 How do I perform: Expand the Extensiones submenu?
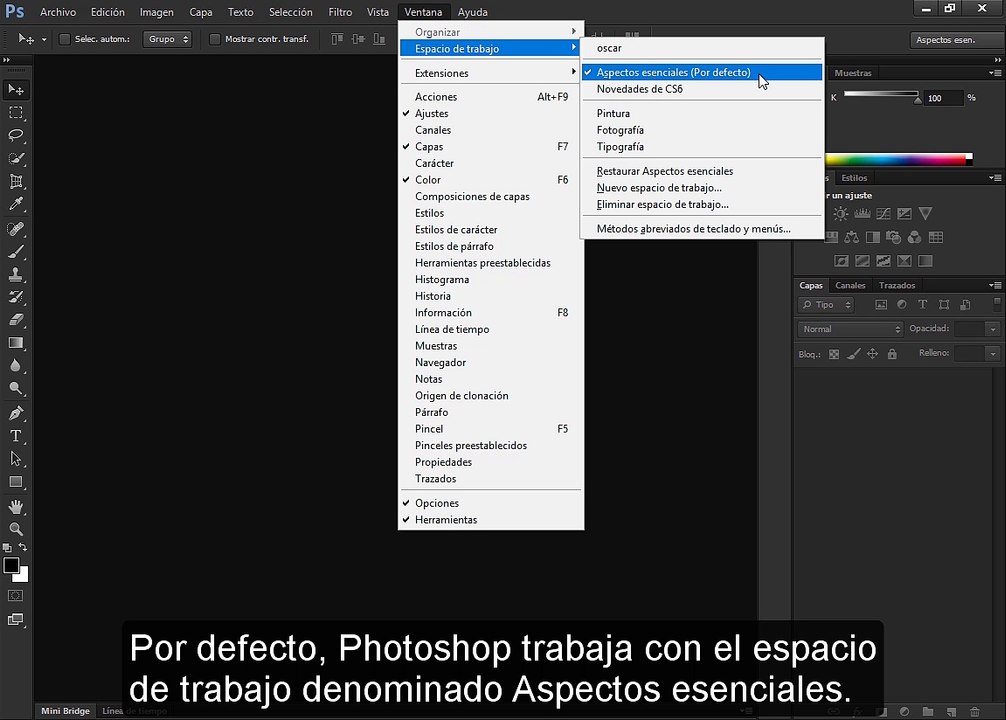tap(491, 73)
